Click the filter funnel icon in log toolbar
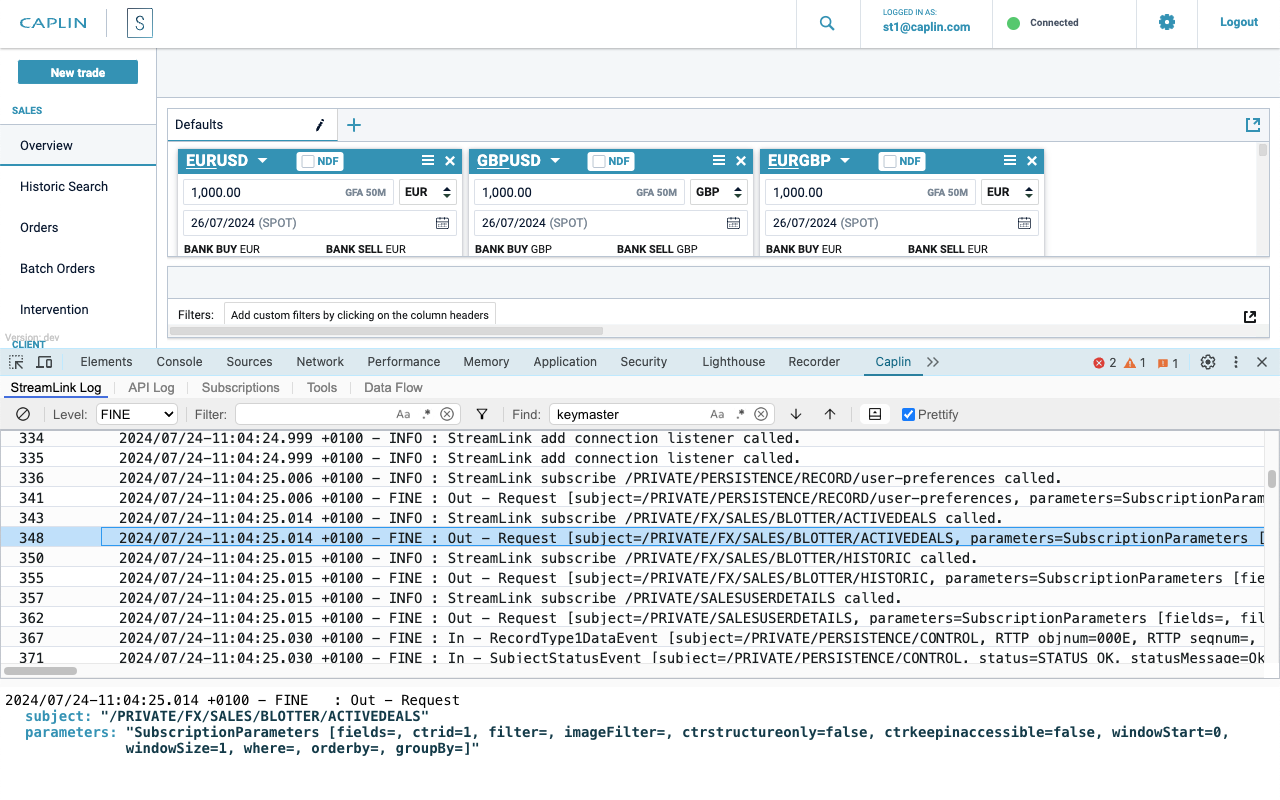 (482, 414)
